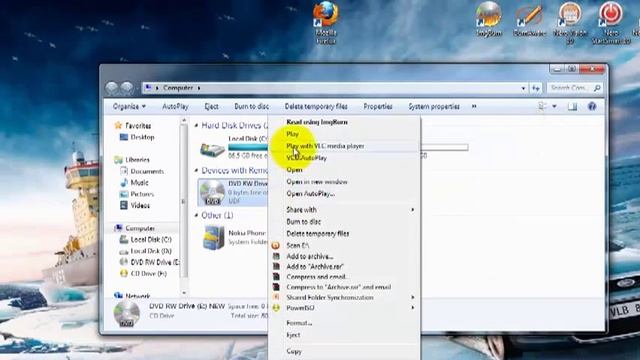Image resolution: width=640 pixels, height=360 pixels.
Task: Show more toolbar commands chevron
Action: (x=474, y=107)
